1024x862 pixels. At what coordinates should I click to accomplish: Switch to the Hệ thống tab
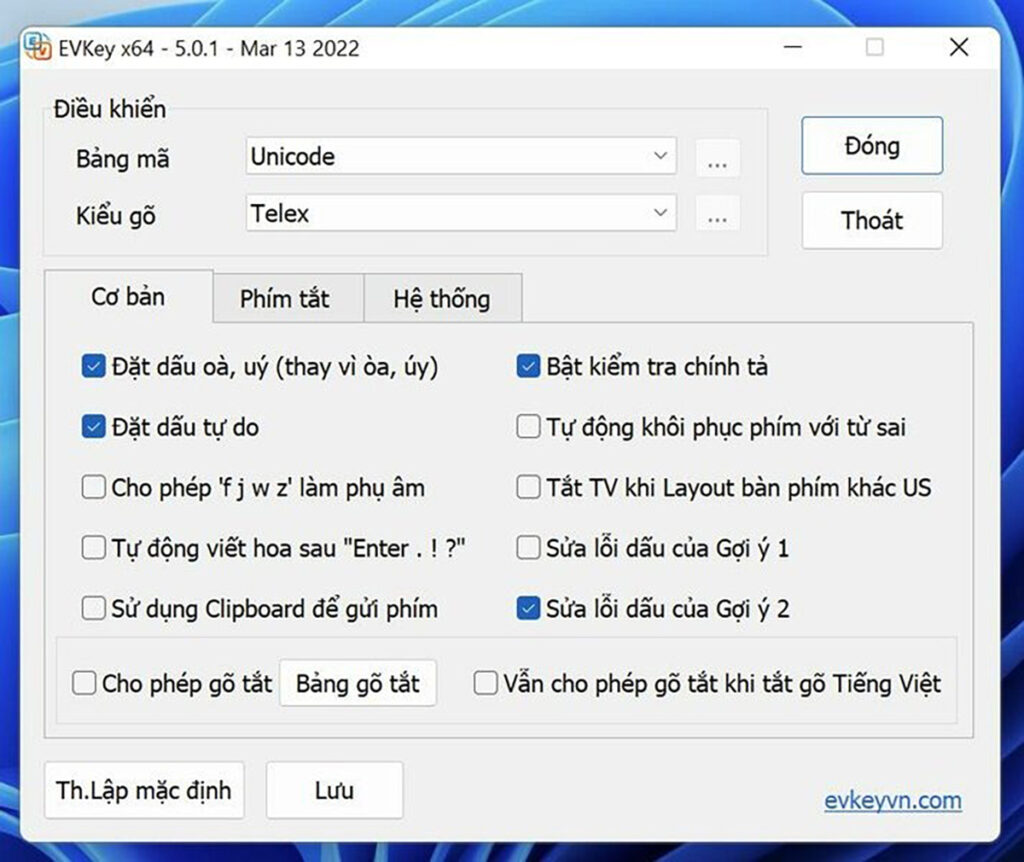[441, 299]
